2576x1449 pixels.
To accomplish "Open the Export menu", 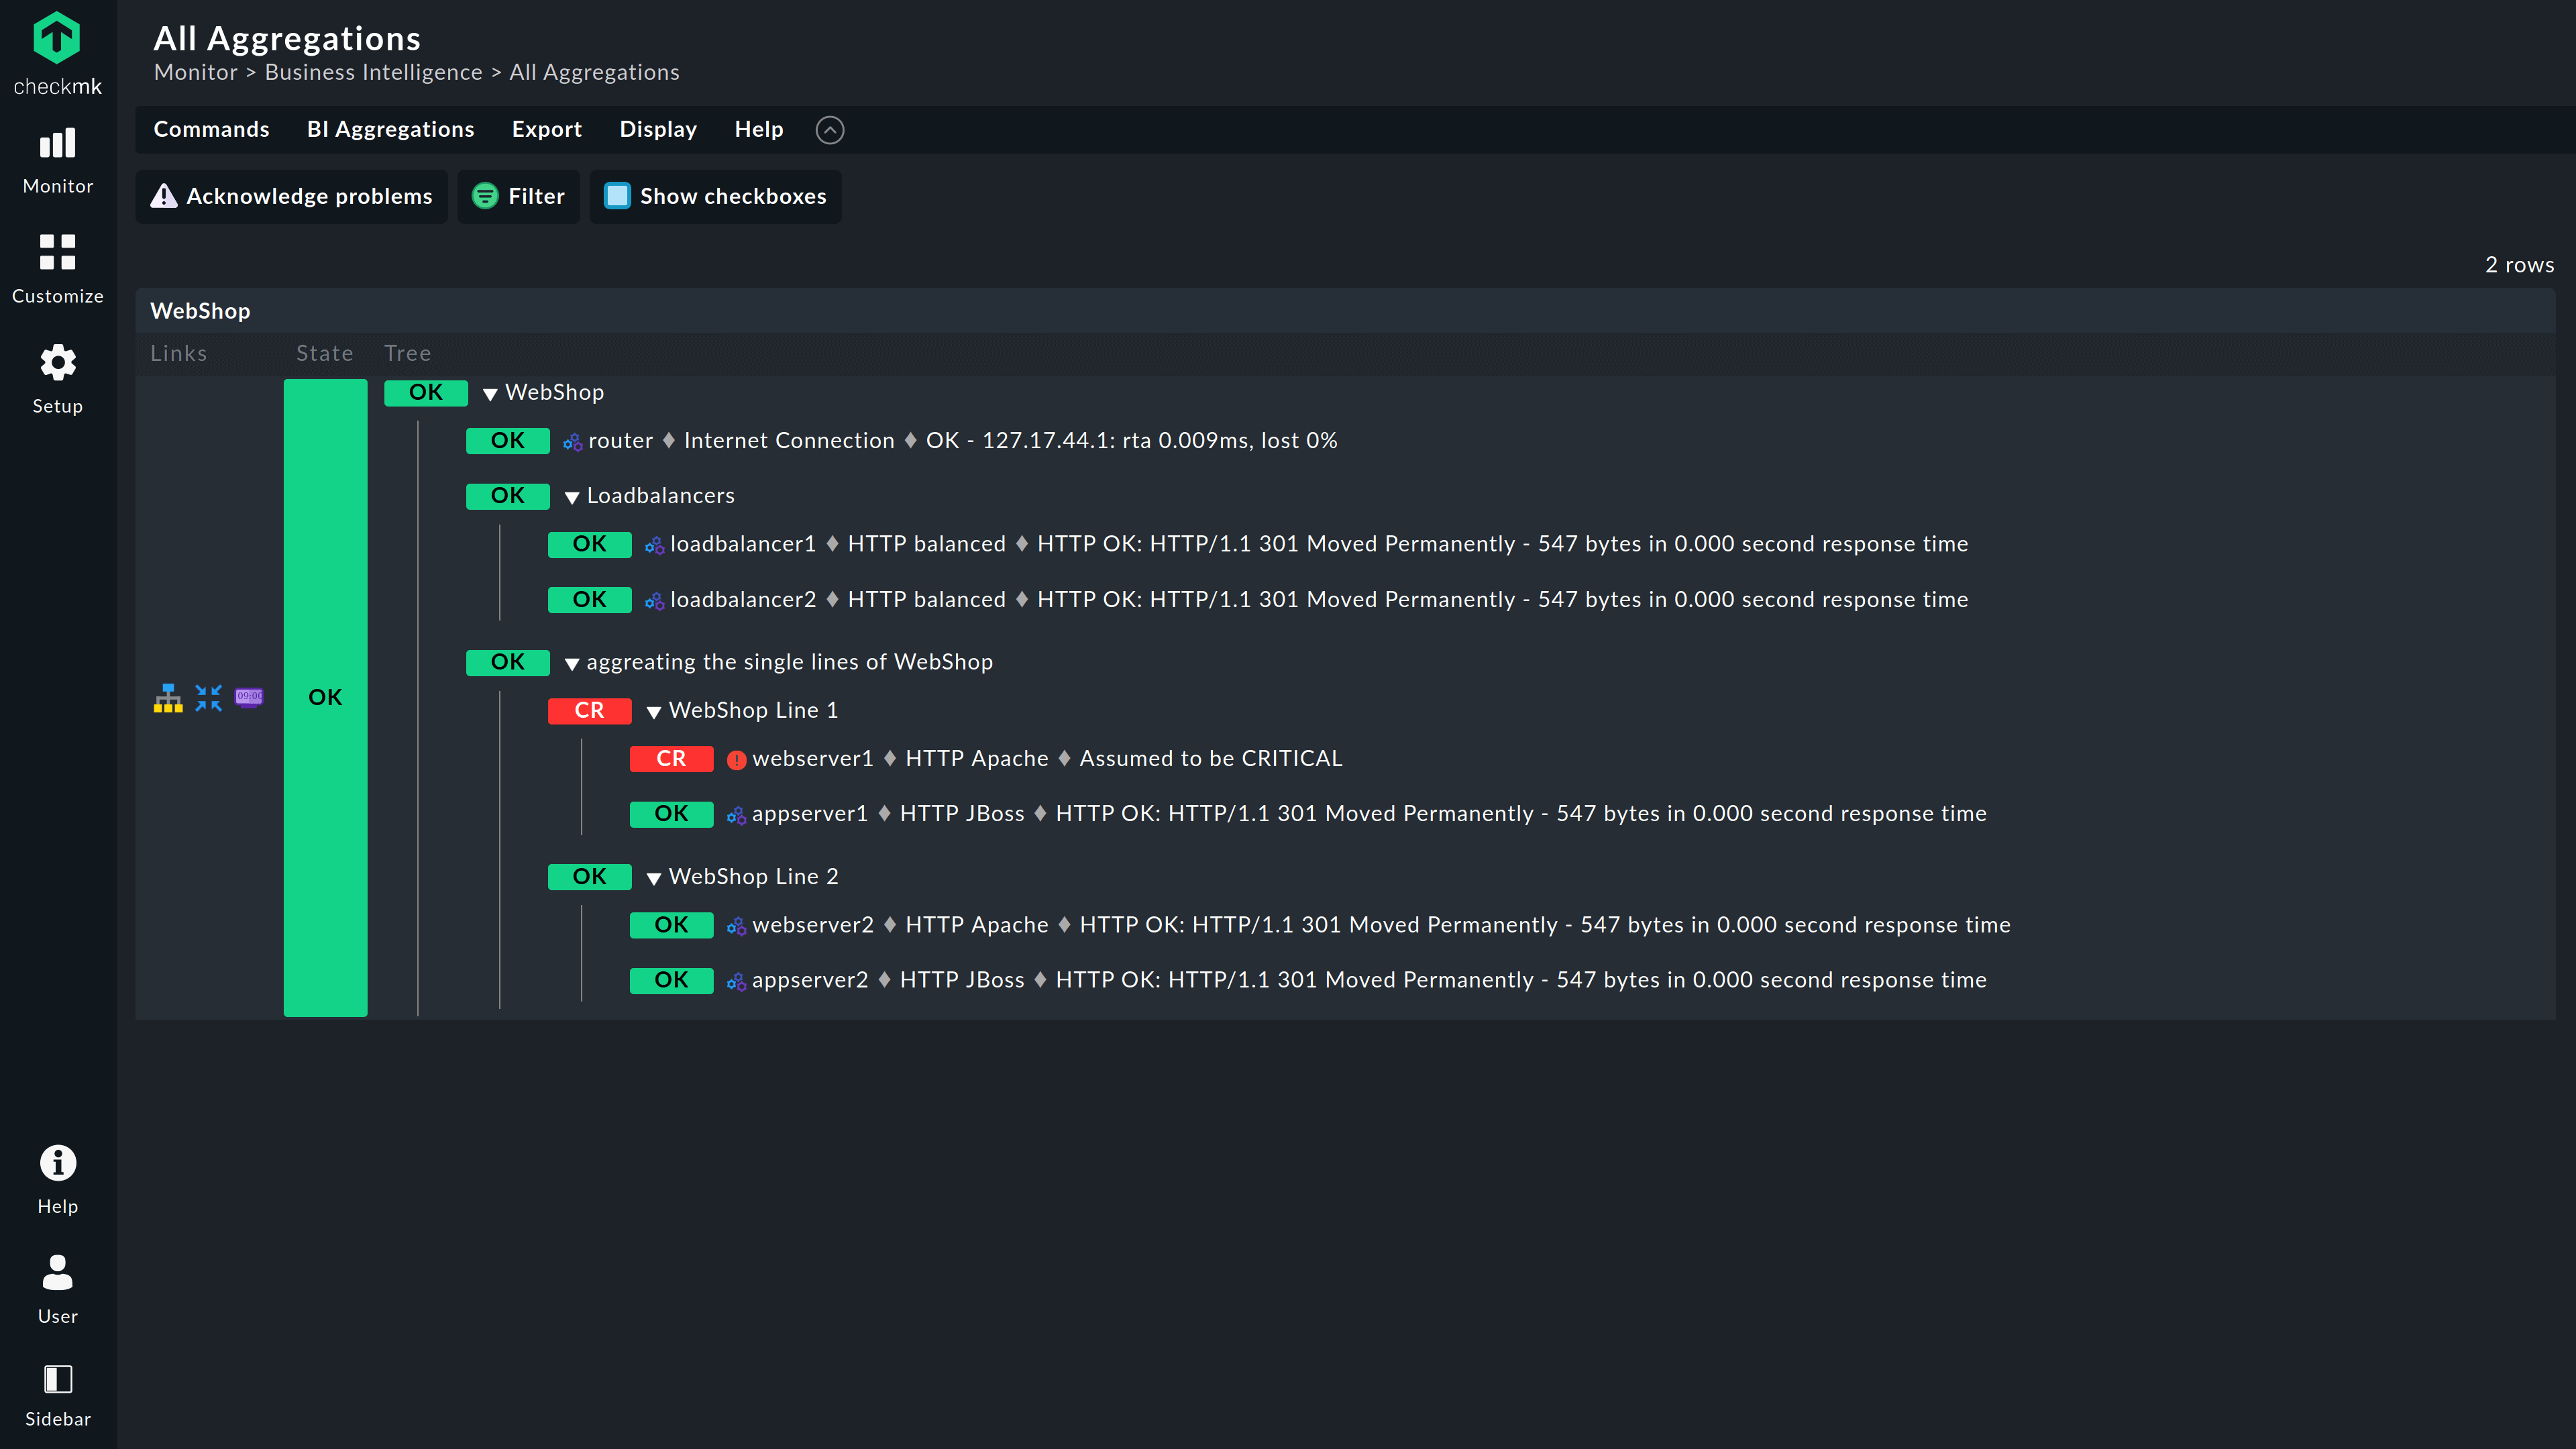I will [x=546, y=130].
